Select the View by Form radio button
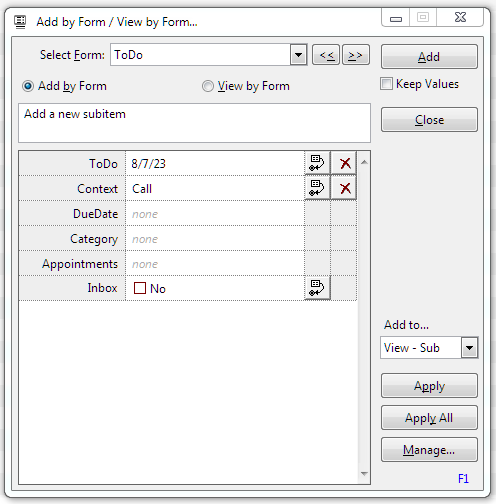The image size is (496, 504). pyautogui.click(x=208, y=86)
